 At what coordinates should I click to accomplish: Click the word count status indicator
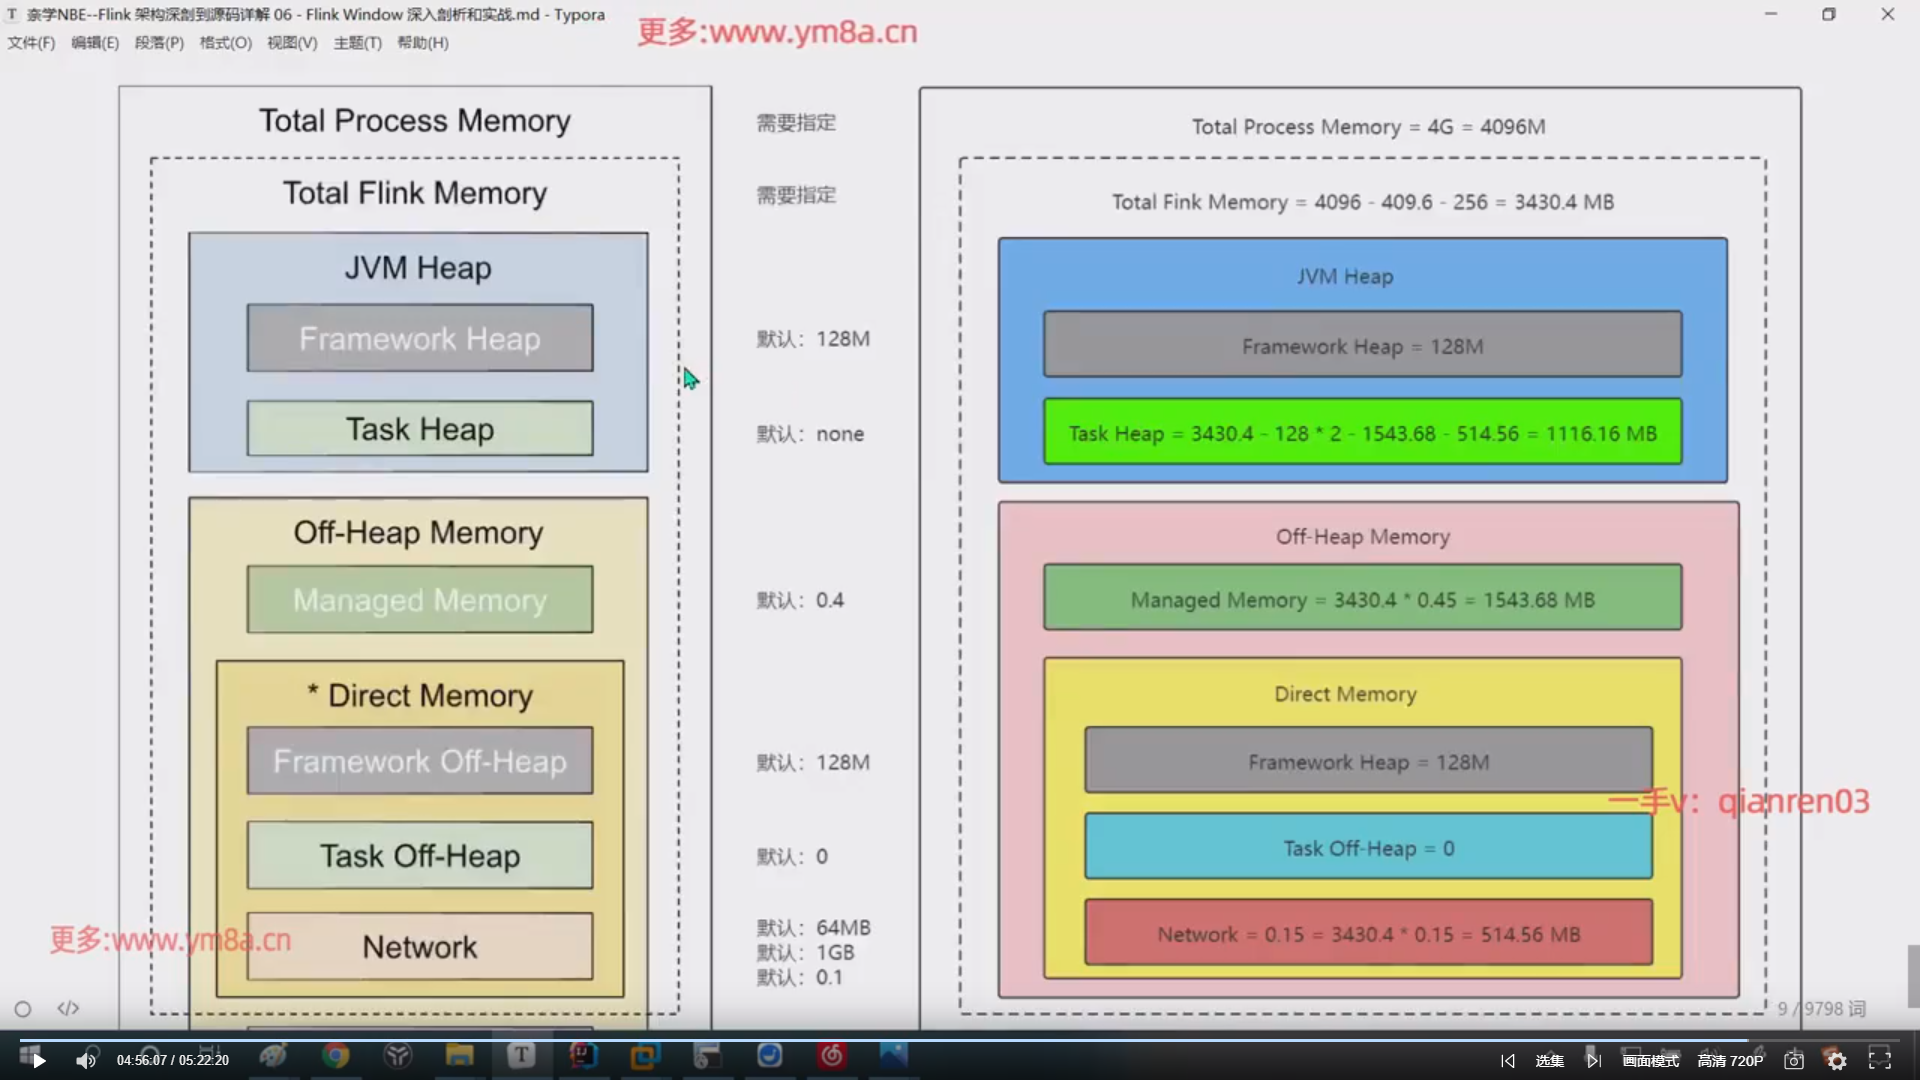click(1821, 1008)
